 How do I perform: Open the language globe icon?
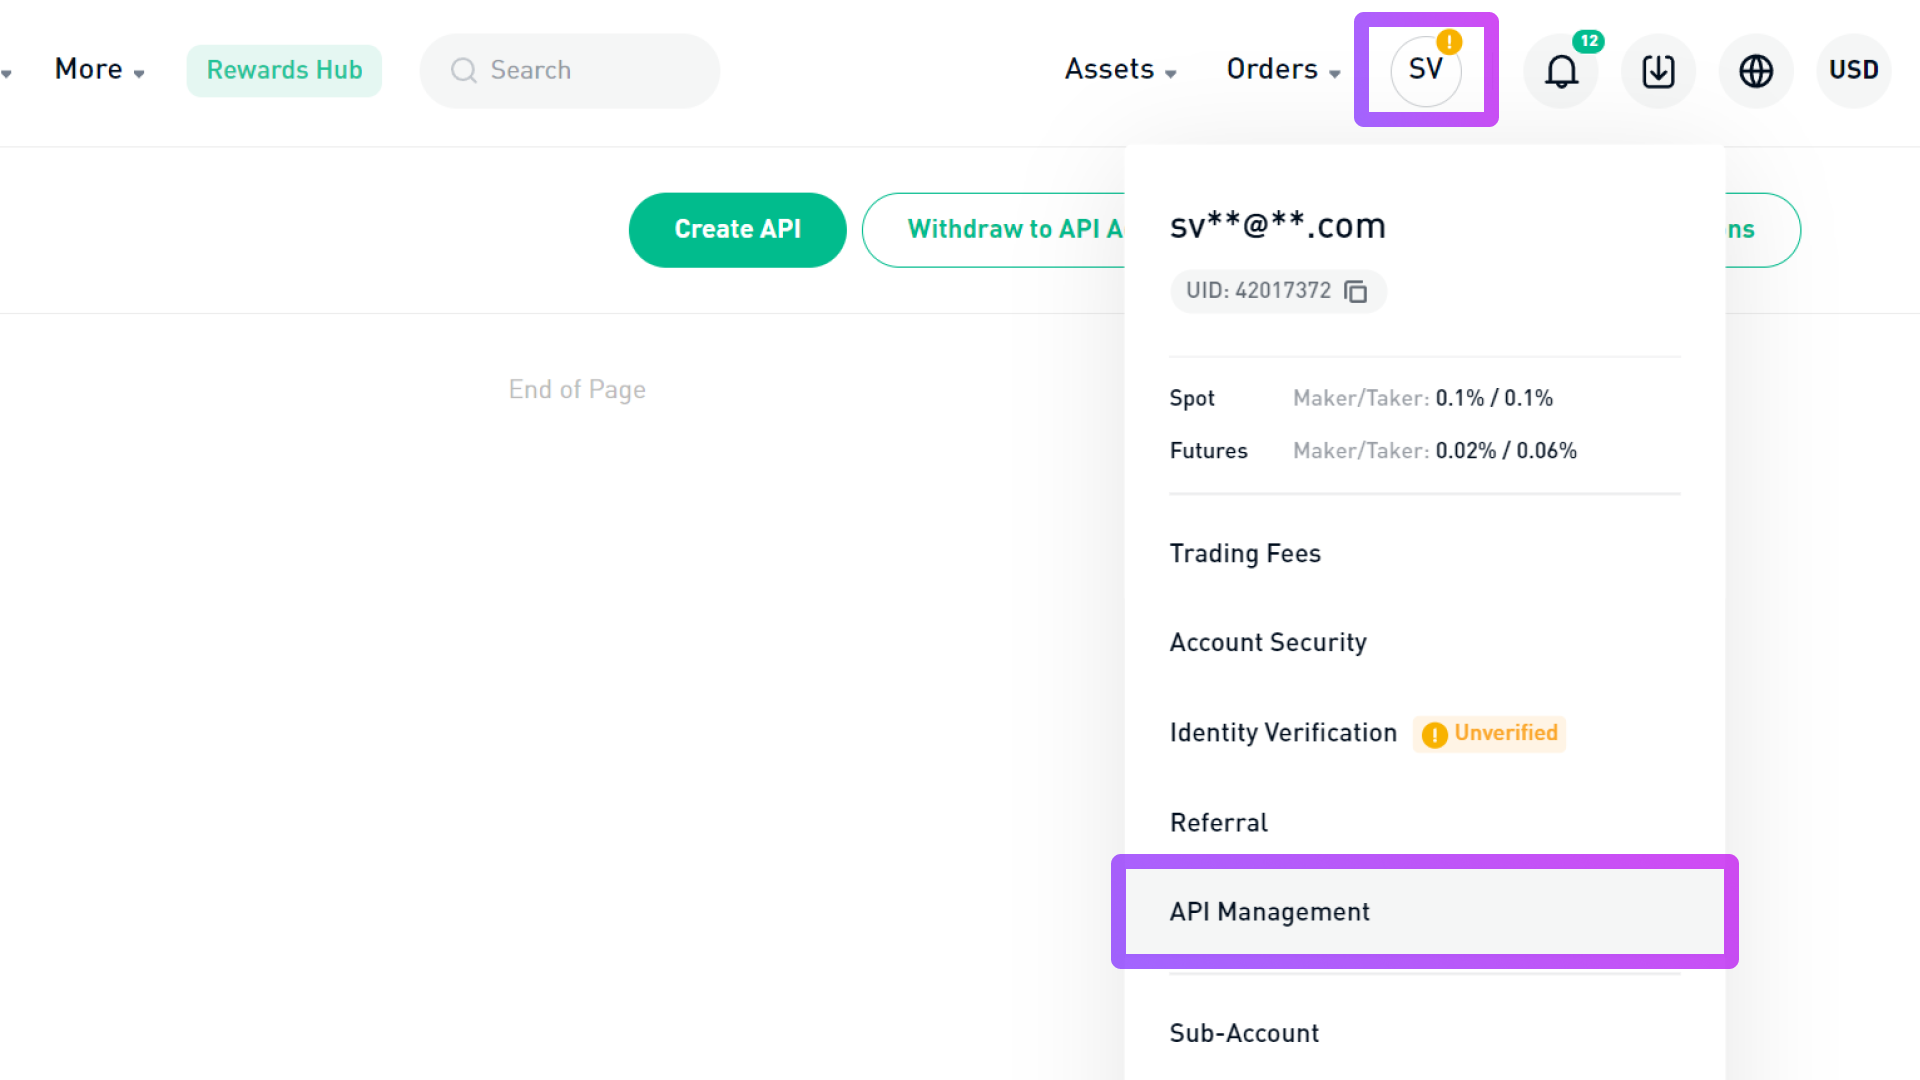tap(1756, 71)
